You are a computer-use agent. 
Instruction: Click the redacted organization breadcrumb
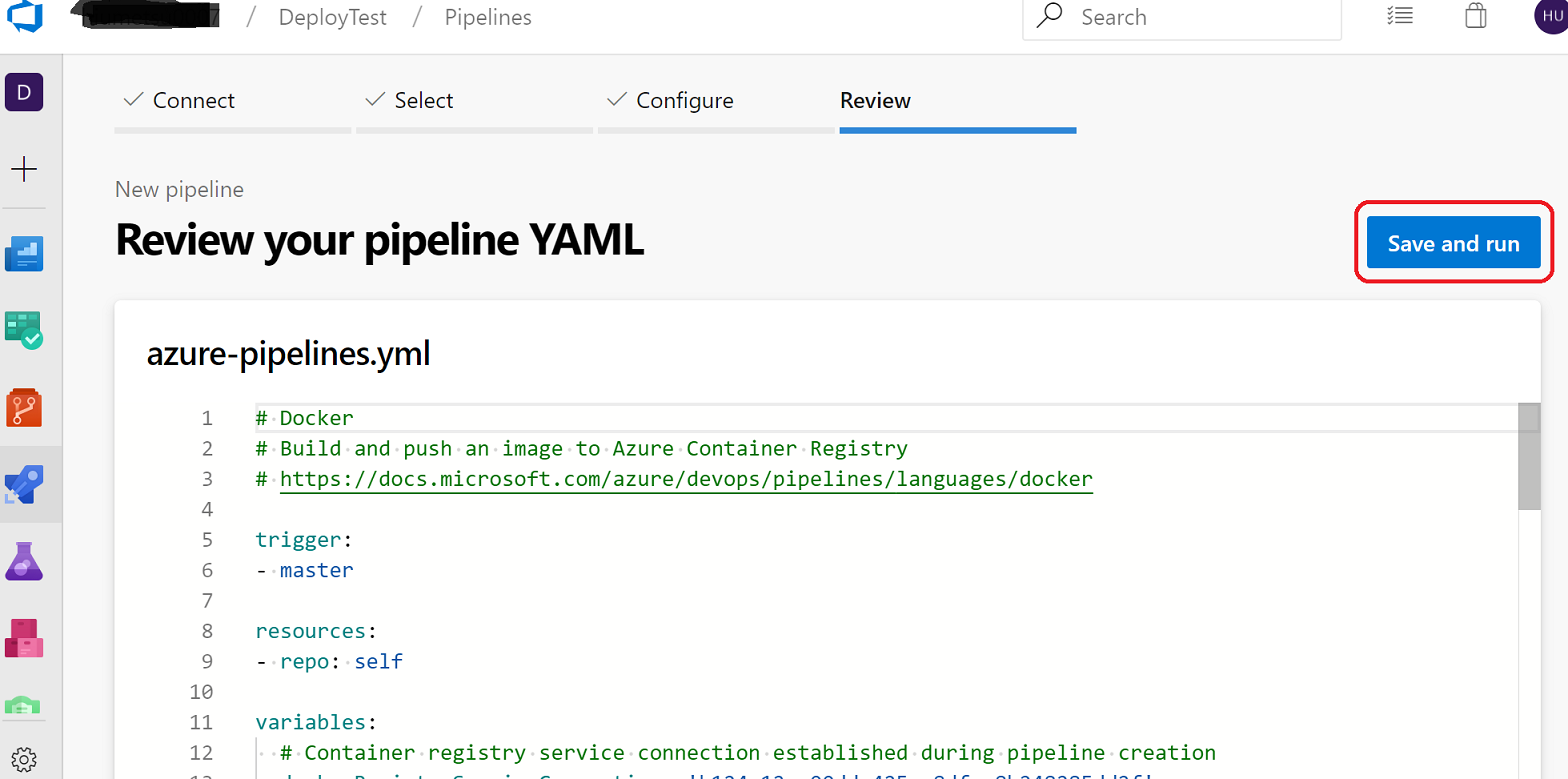click(x=148, y=15)
